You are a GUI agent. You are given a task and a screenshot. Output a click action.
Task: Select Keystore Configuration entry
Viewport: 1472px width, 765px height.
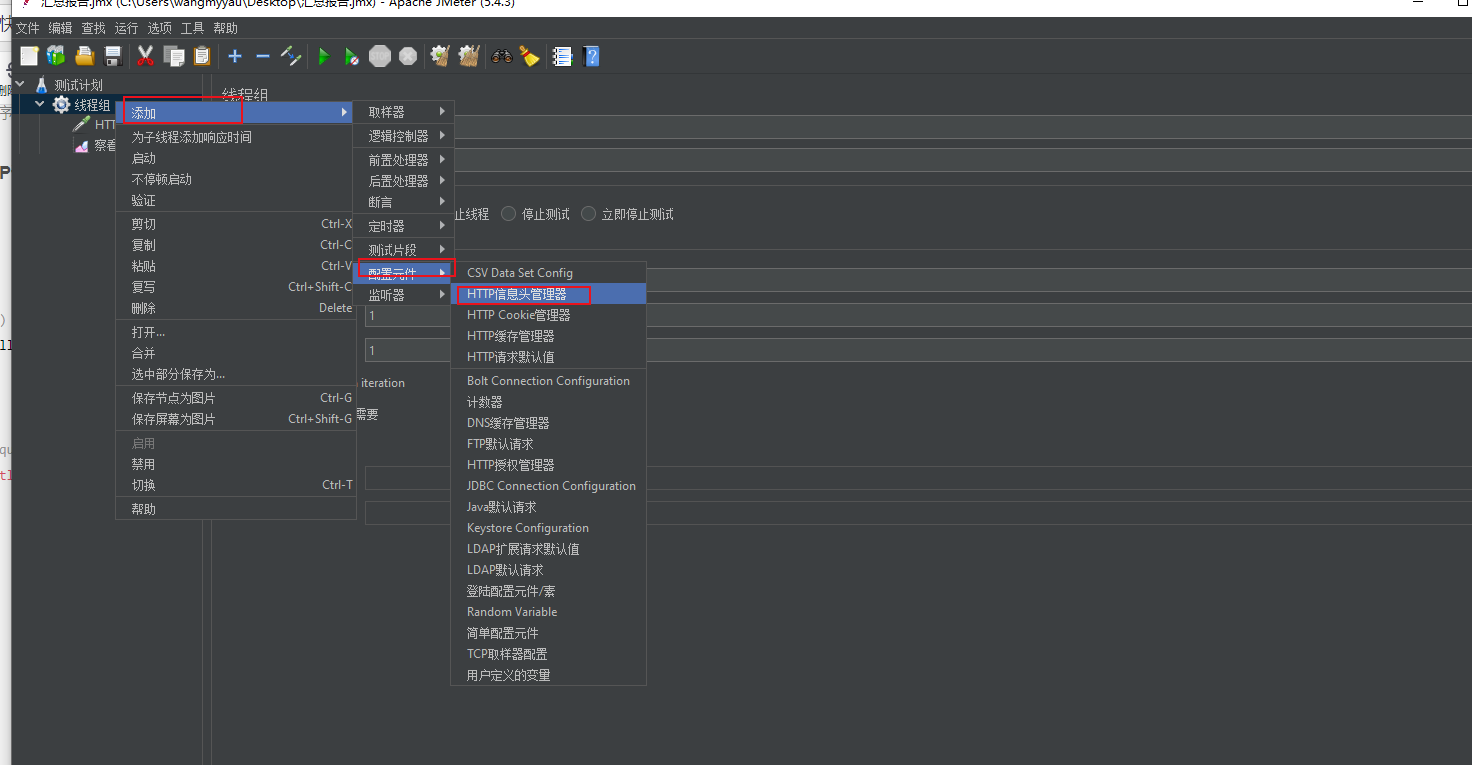pos(548,528)
